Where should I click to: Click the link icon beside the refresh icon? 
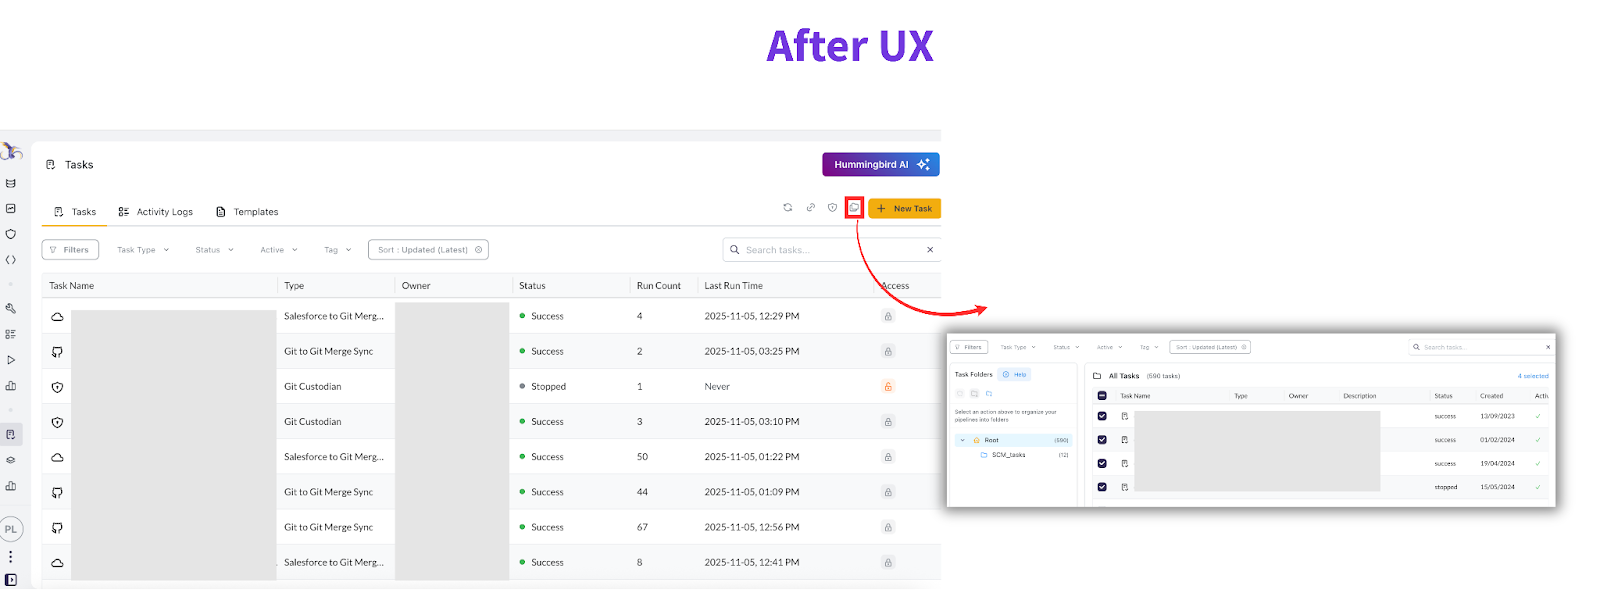pyautogui.click(x=810, y=208)
